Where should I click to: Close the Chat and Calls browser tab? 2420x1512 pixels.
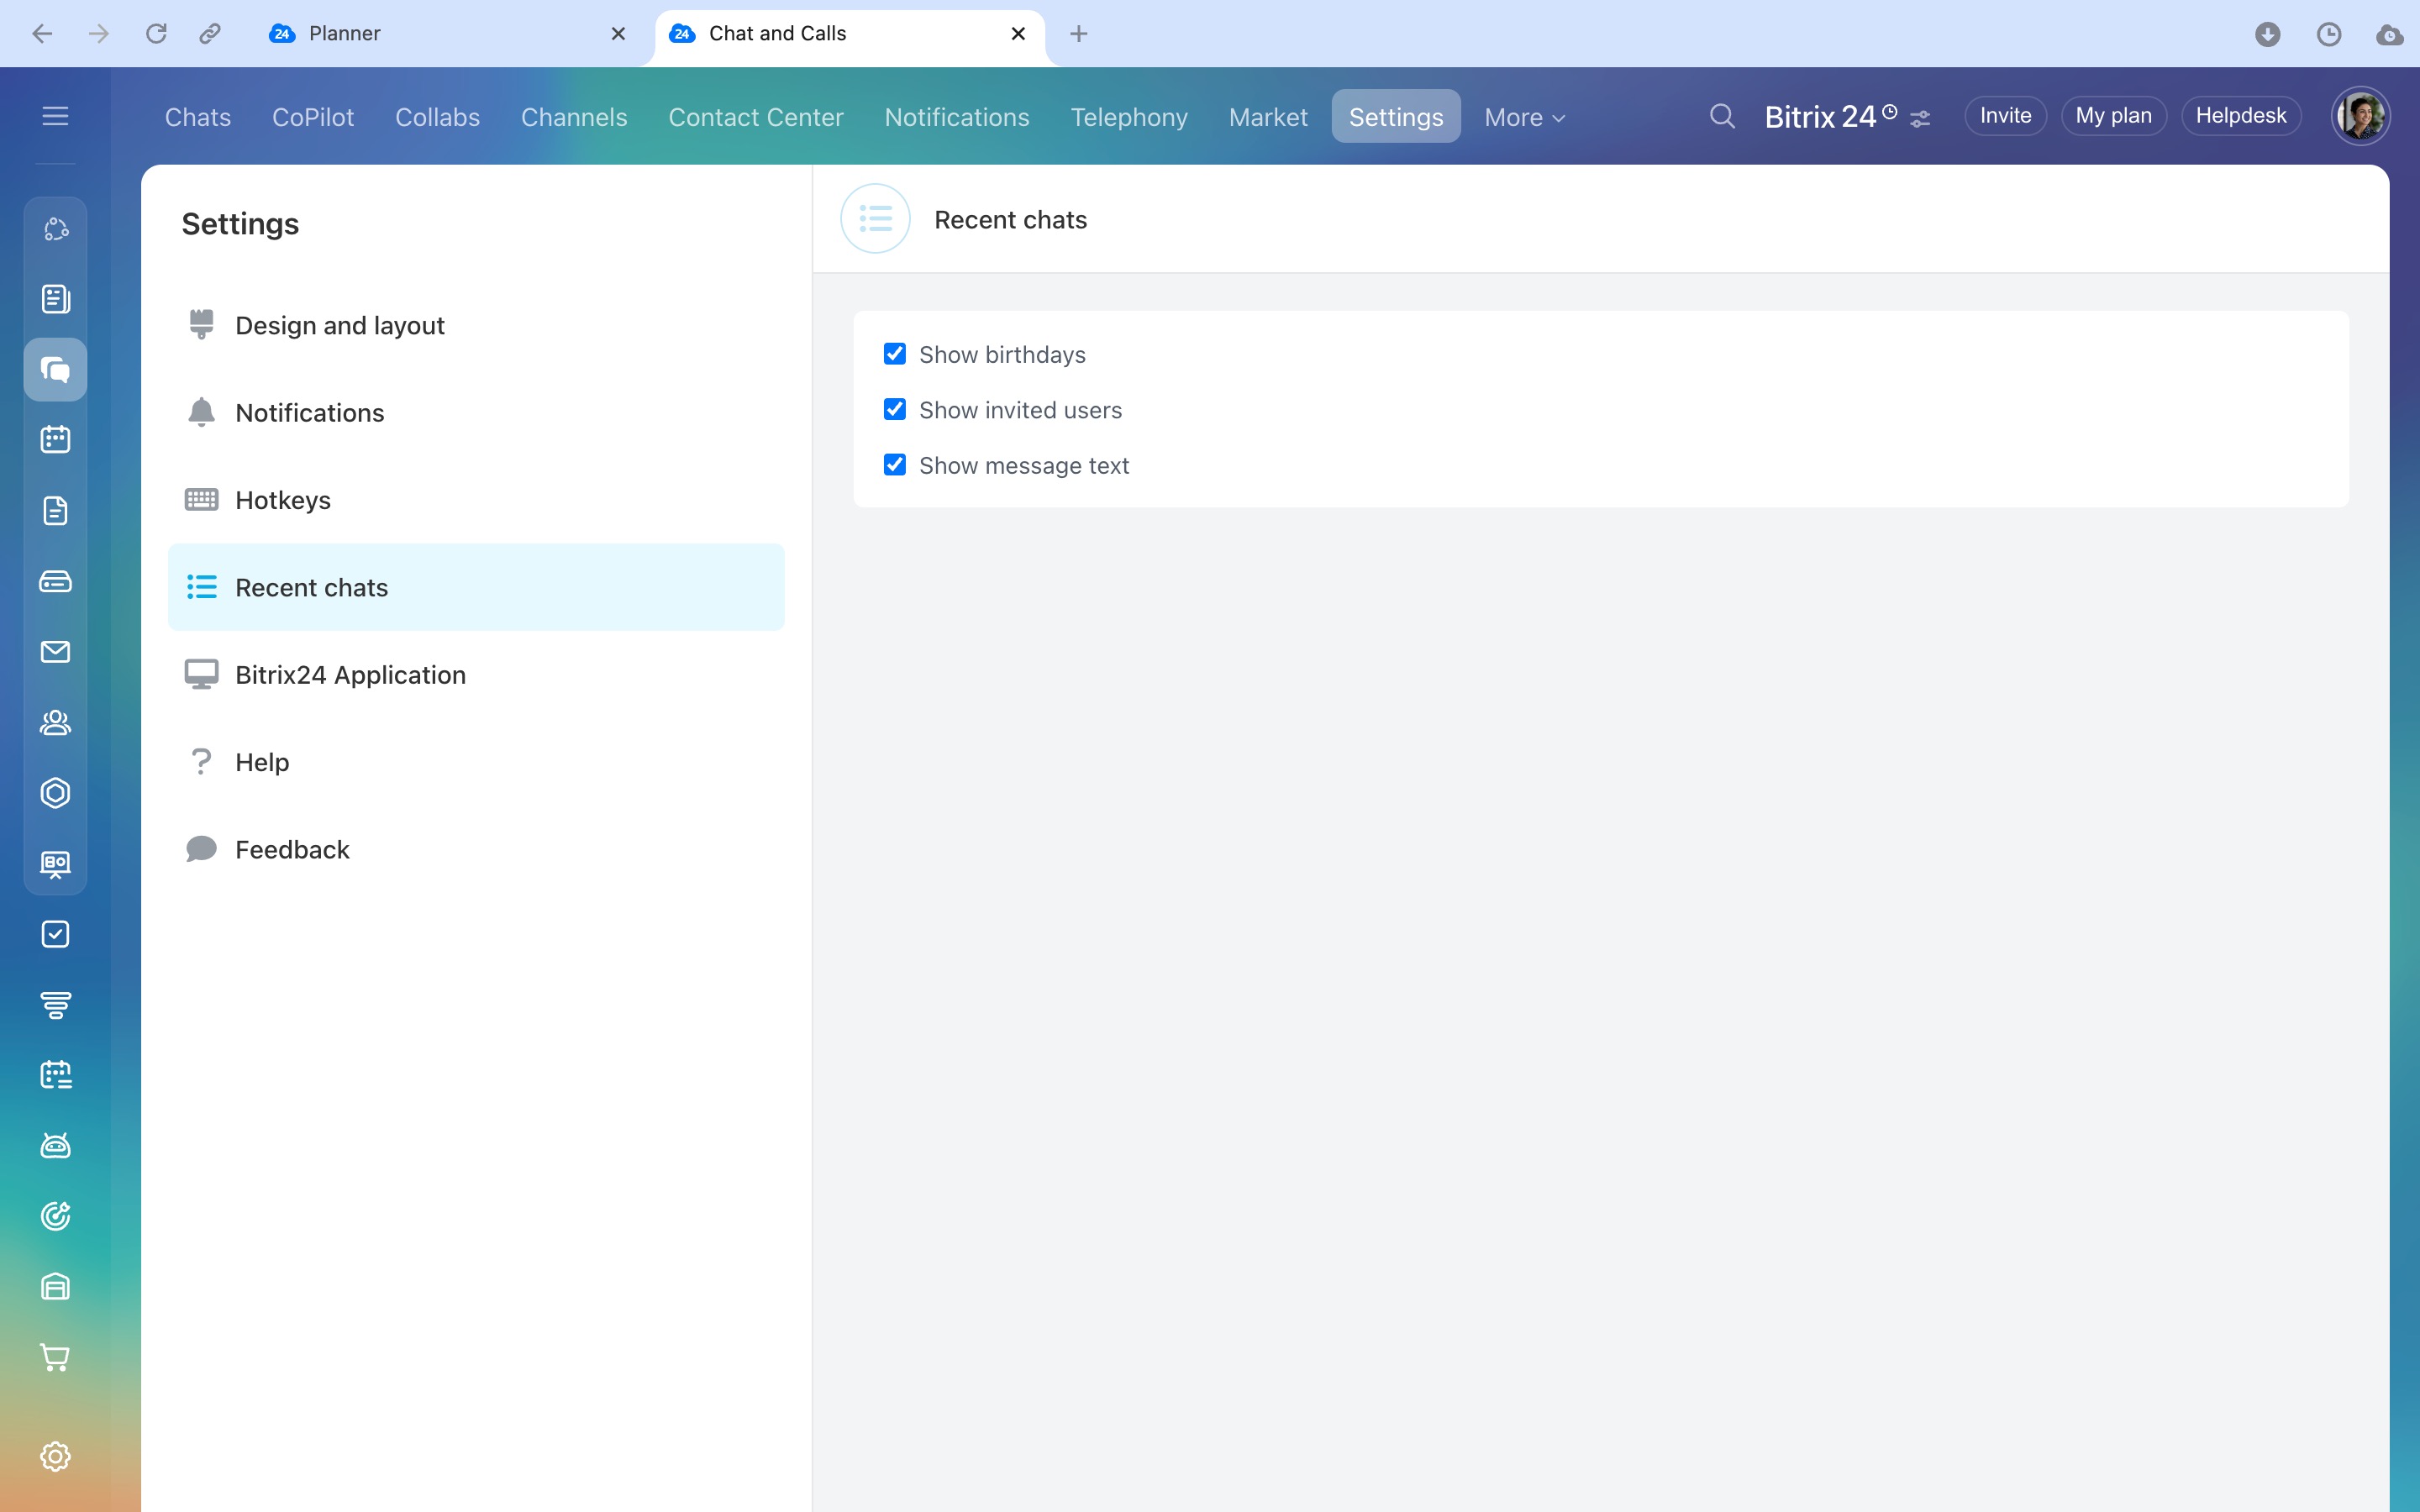click(x=1018, y=34)
